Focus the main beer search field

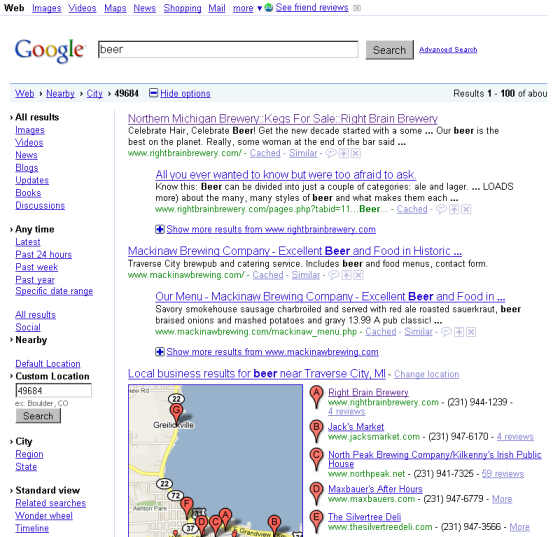(x=228, y=49)
